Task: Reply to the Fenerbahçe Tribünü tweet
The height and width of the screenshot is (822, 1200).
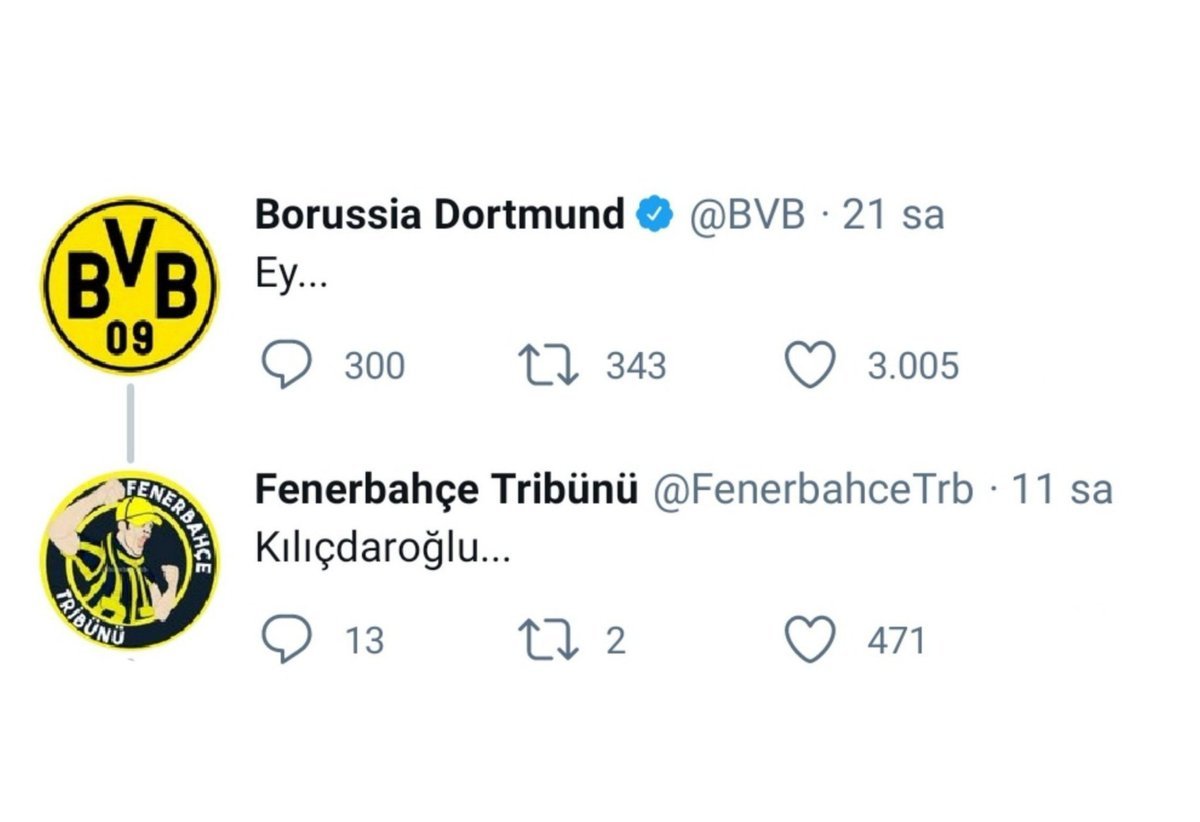Action: tap(286, 640)
